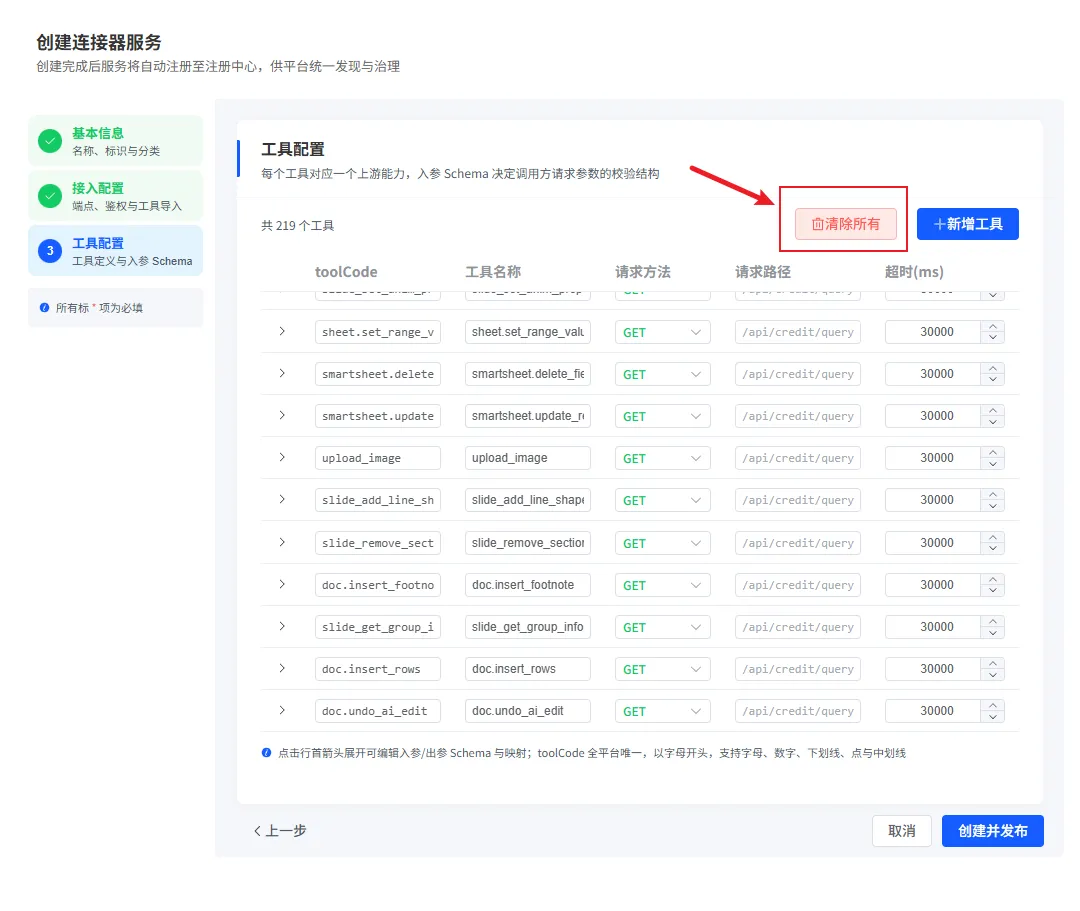The width and height of the screenshot is (1080, 911).
Task: Click the info icon beside 所有标 note
Action: 44,308
